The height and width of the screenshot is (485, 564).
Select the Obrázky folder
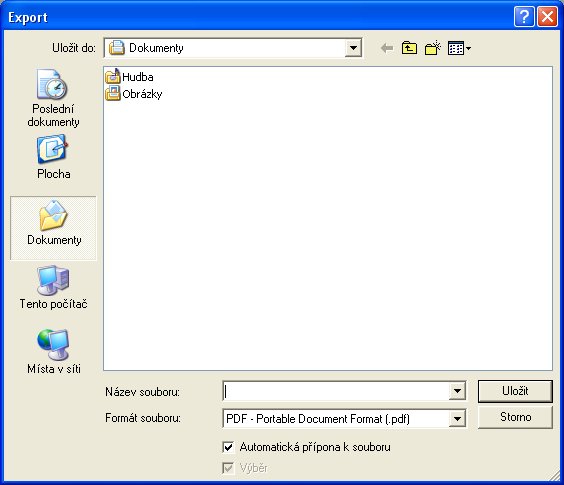tap(134, 94)
